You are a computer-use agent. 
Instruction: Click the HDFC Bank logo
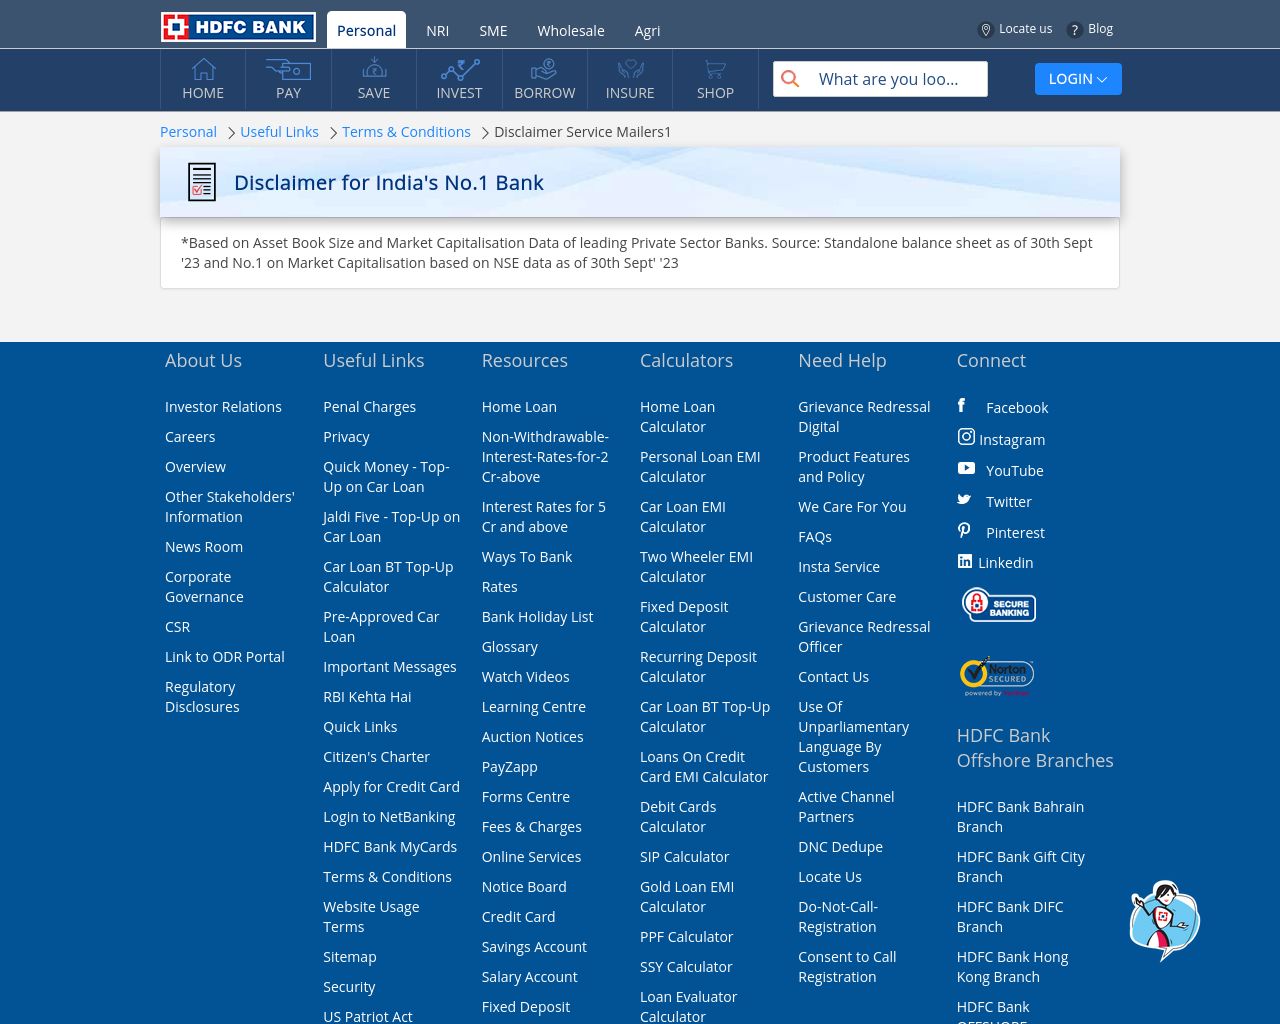pyautogui.click(x=238, y=27)
